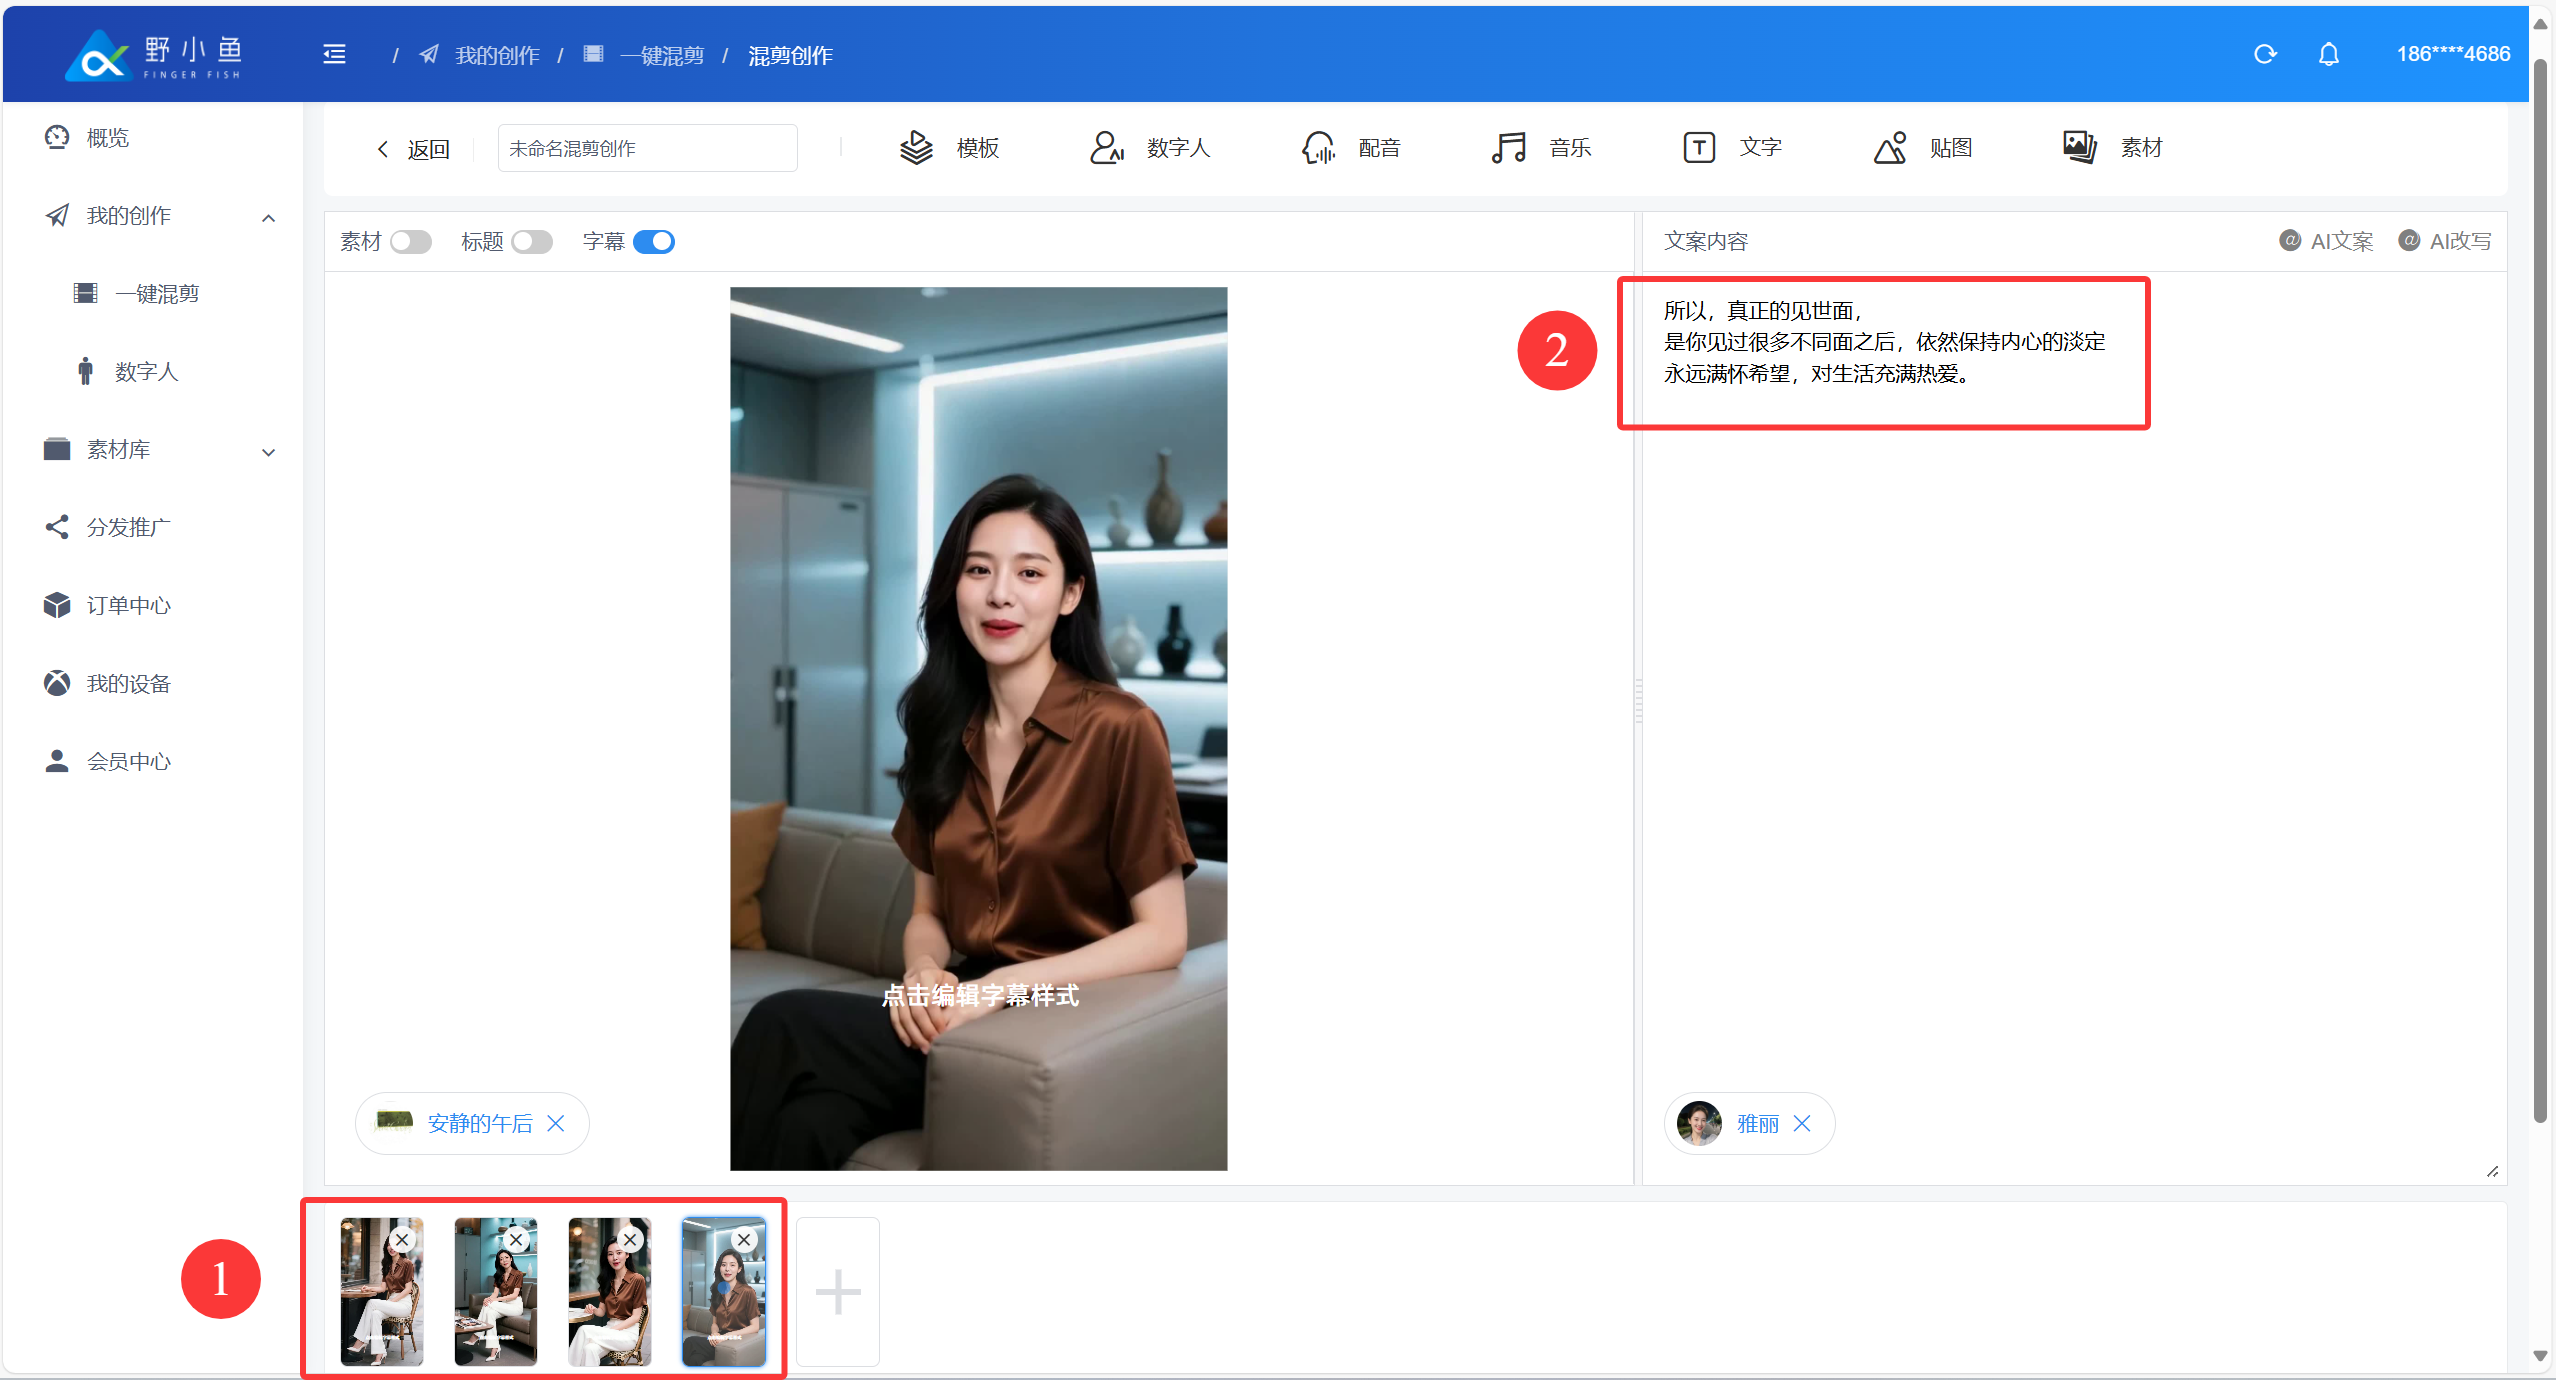Disable the 字幕 subtitle toggle
2556x1380 pixels.
pos(654,242)
